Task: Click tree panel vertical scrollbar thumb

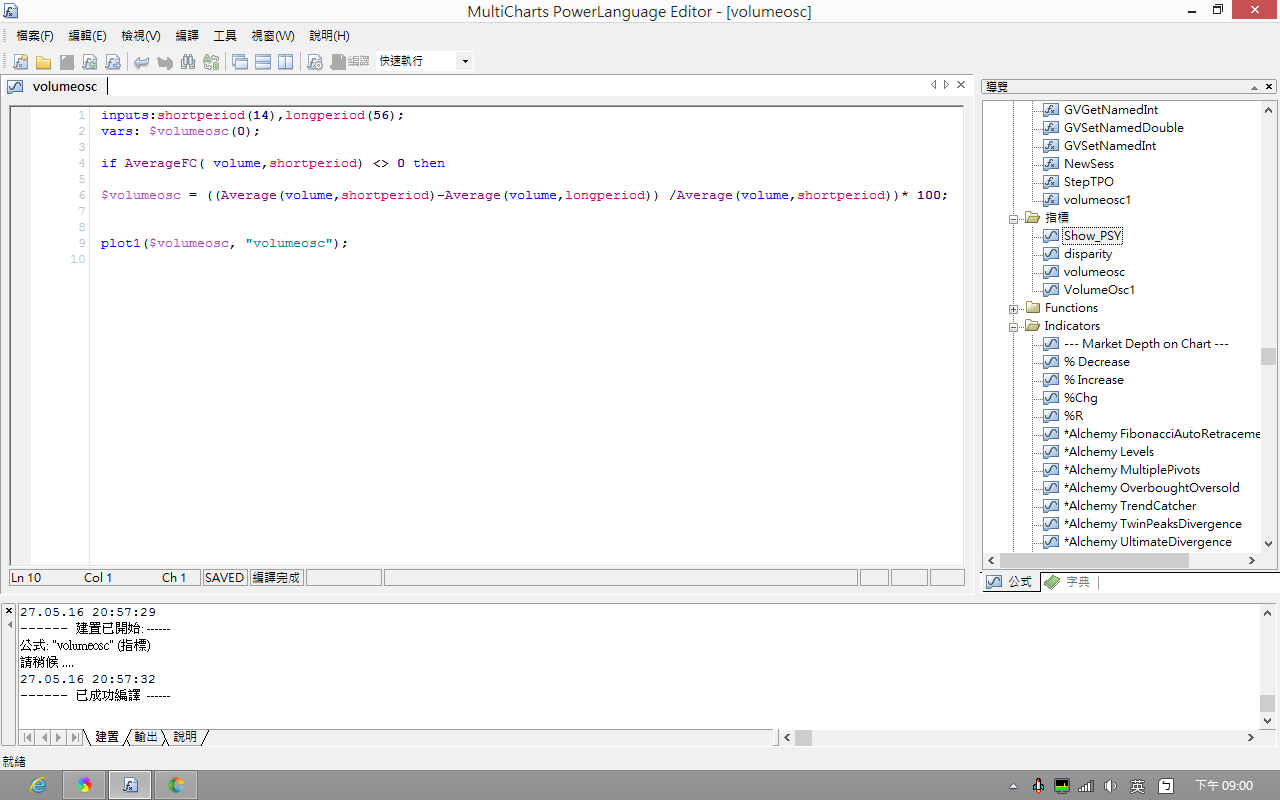Action: [x=1268, y=356]
